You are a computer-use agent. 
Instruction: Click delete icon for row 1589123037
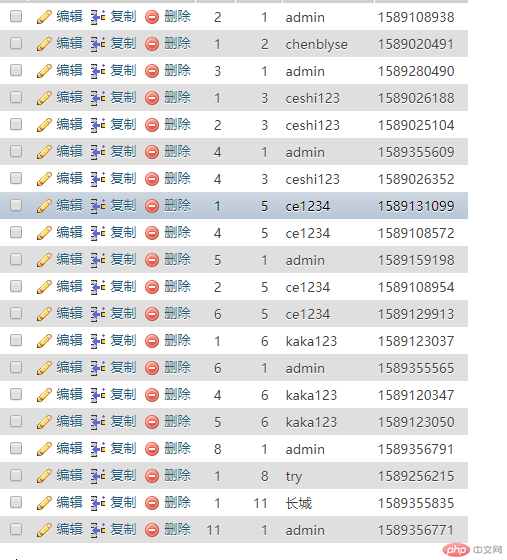point(152,341)
